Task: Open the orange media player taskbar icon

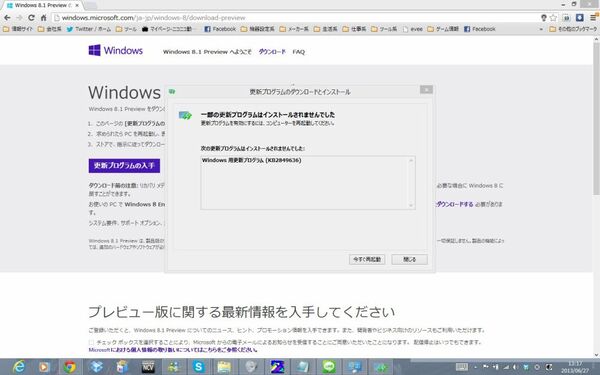Action: (44, 367)
